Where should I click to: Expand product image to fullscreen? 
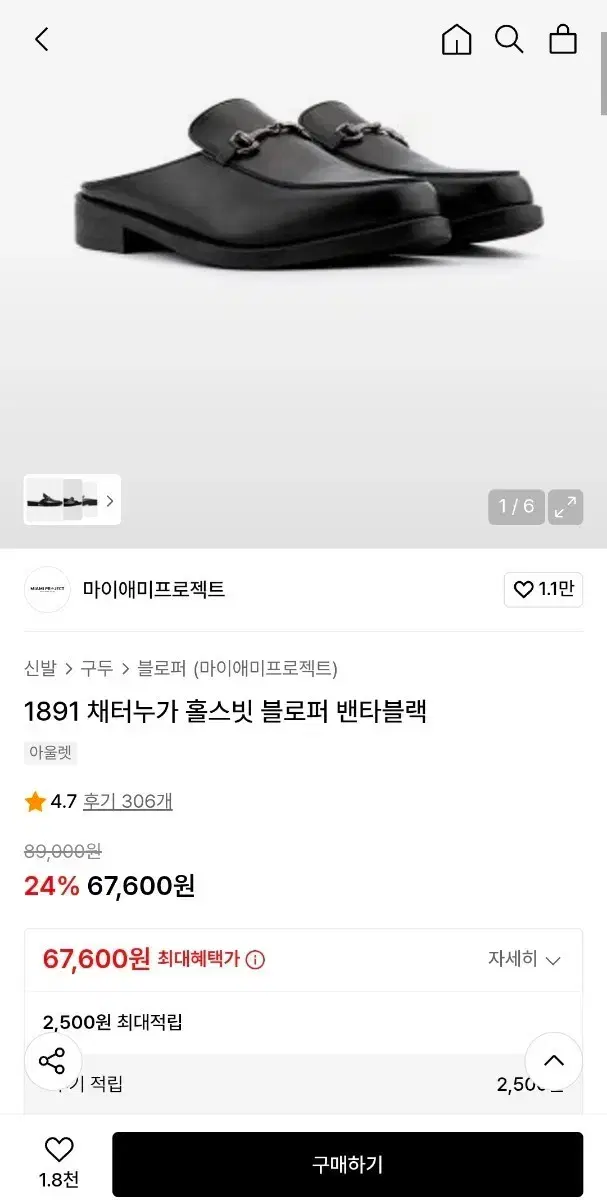(x=566, y=506)
